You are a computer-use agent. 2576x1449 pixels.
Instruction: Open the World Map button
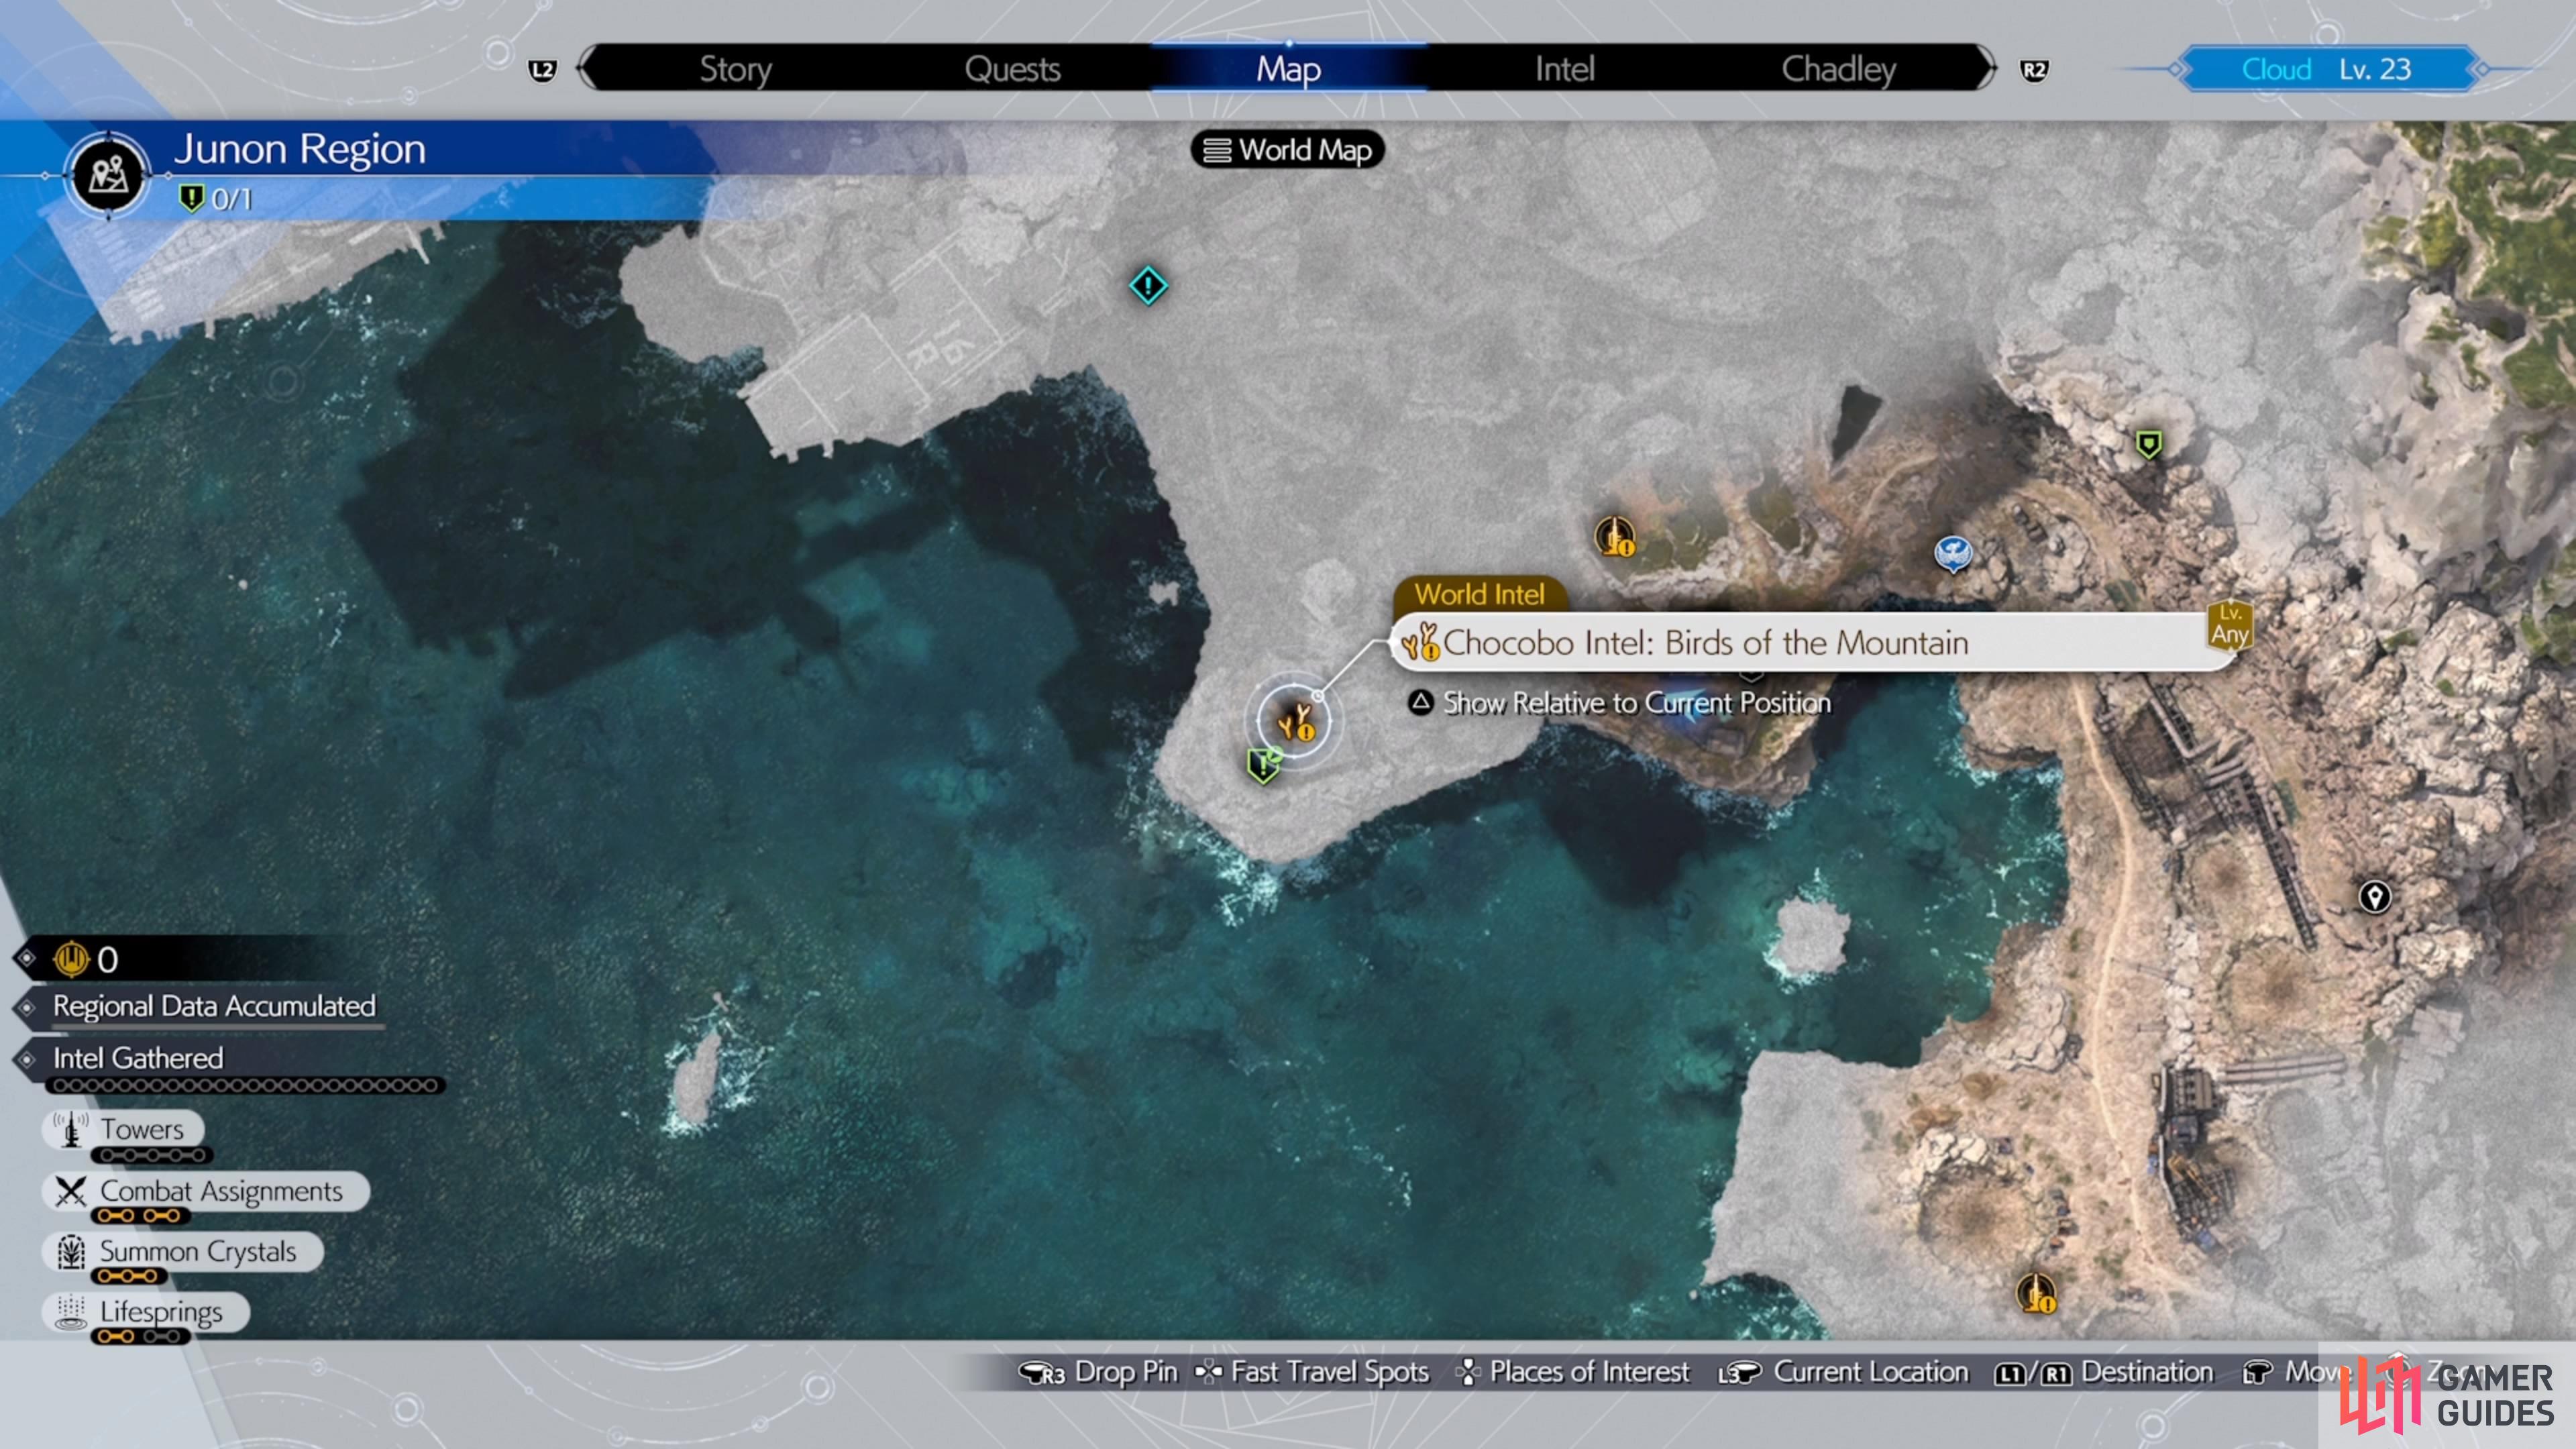tap(1288, 150)
